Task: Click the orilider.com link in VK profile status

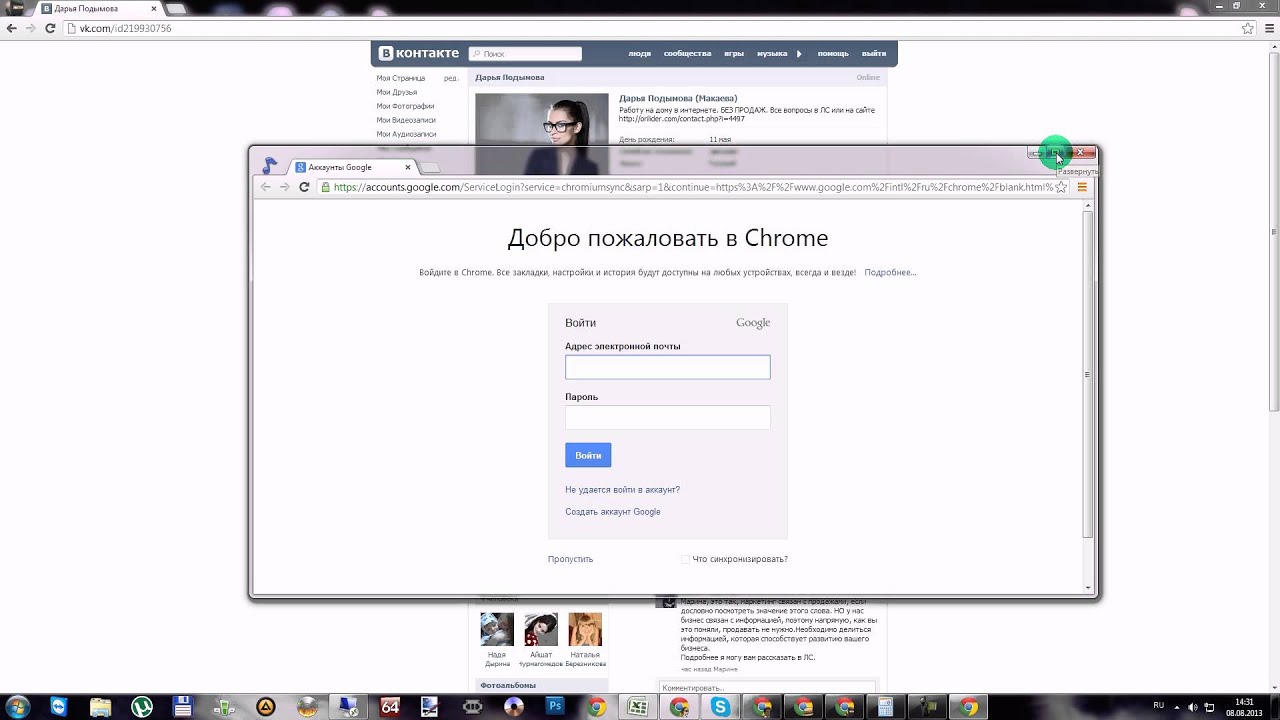Action: click(x=682, y=119)
